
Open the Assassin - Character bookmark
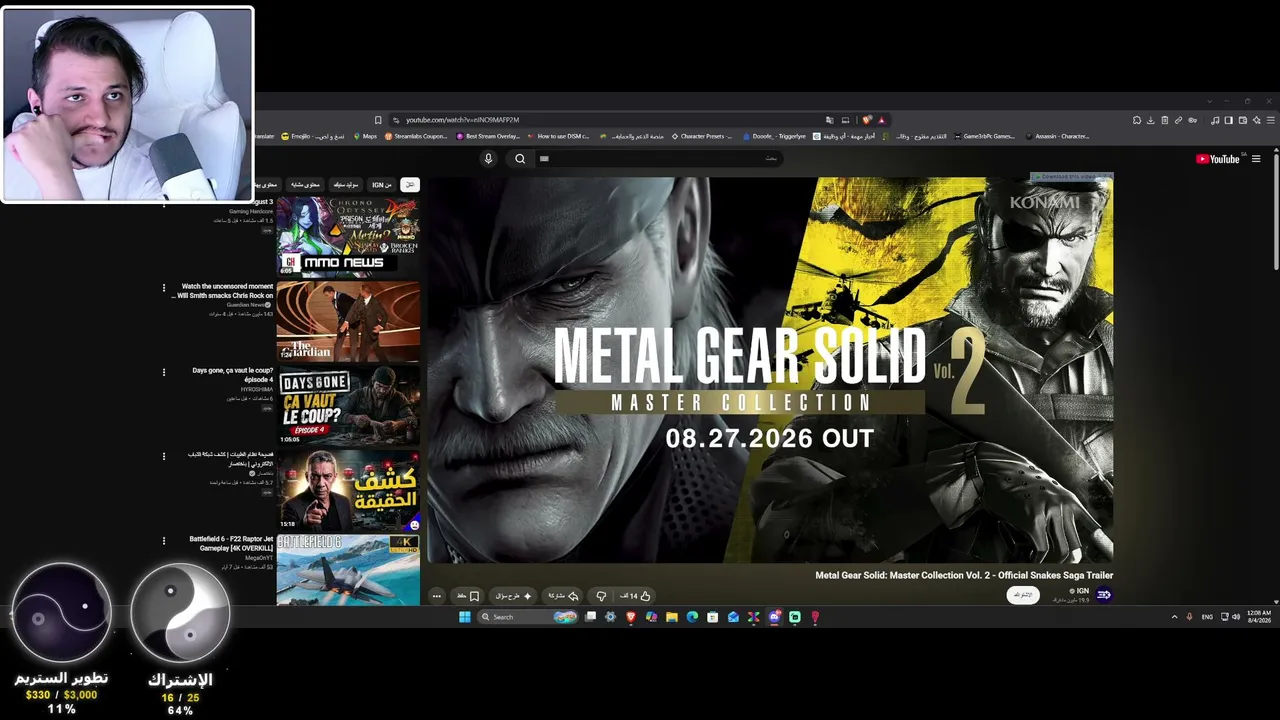pos(1057,136)
